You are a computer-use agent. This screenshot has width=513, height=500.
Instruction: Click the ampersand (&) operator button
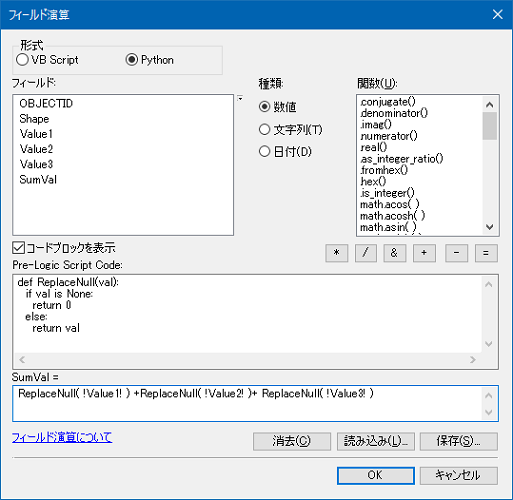[x=395, y=253]
